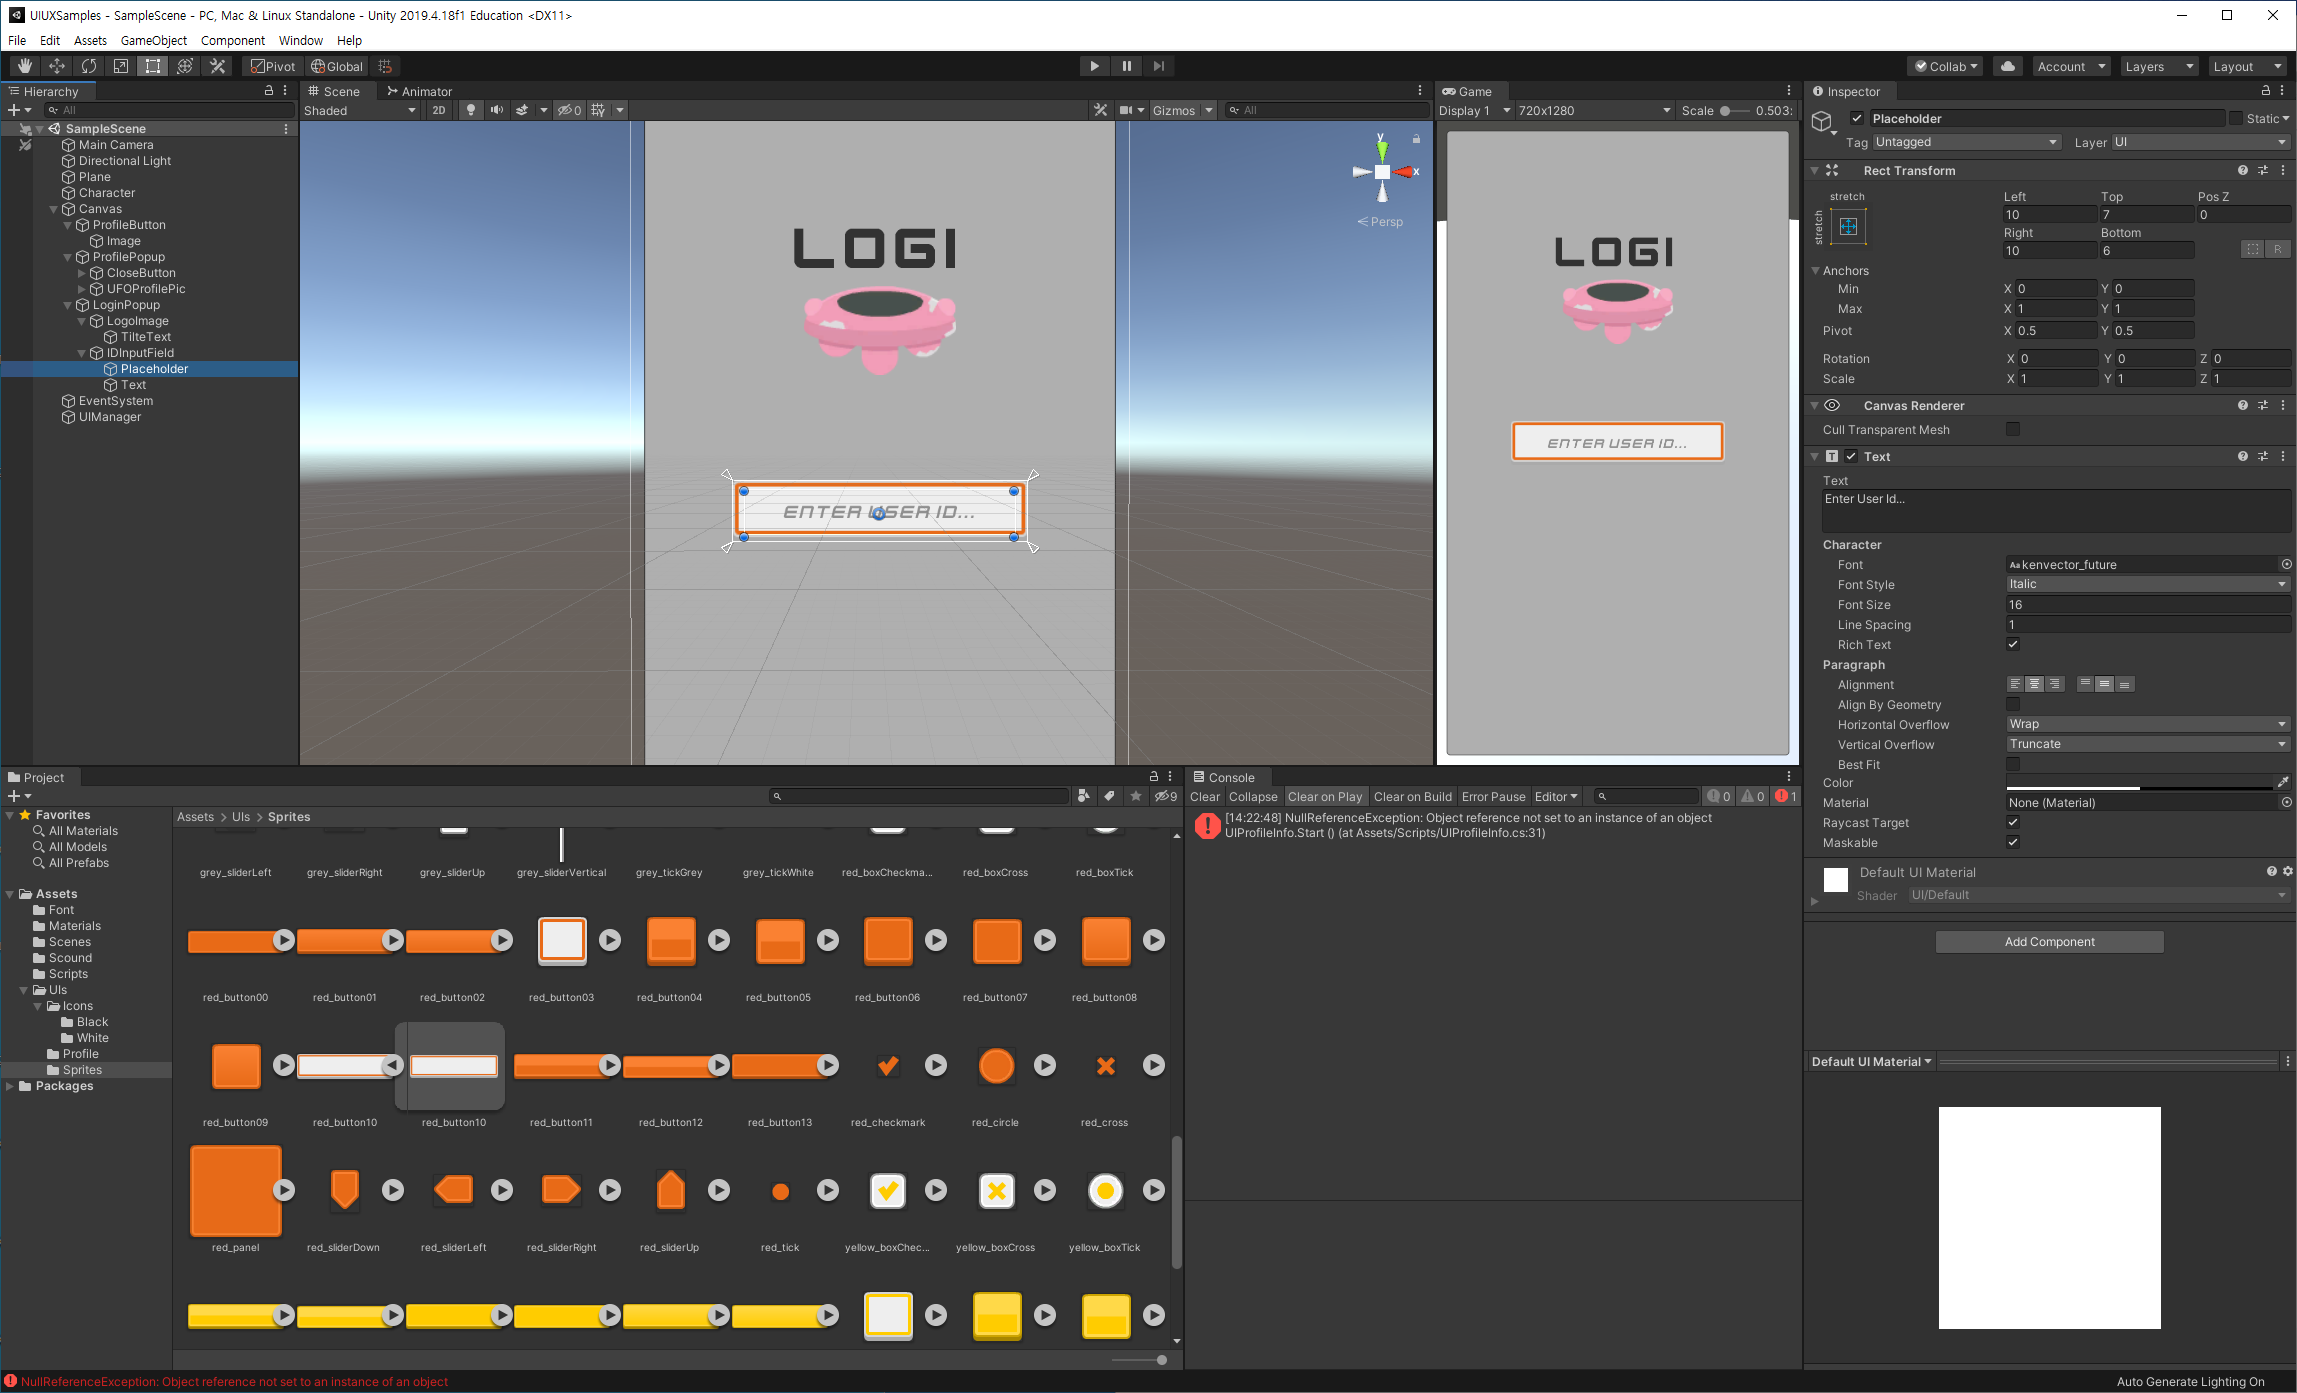Screen dimensions: 2297x1393
Task: Click Clear in the Console
Action: [x=1204, y=796]
